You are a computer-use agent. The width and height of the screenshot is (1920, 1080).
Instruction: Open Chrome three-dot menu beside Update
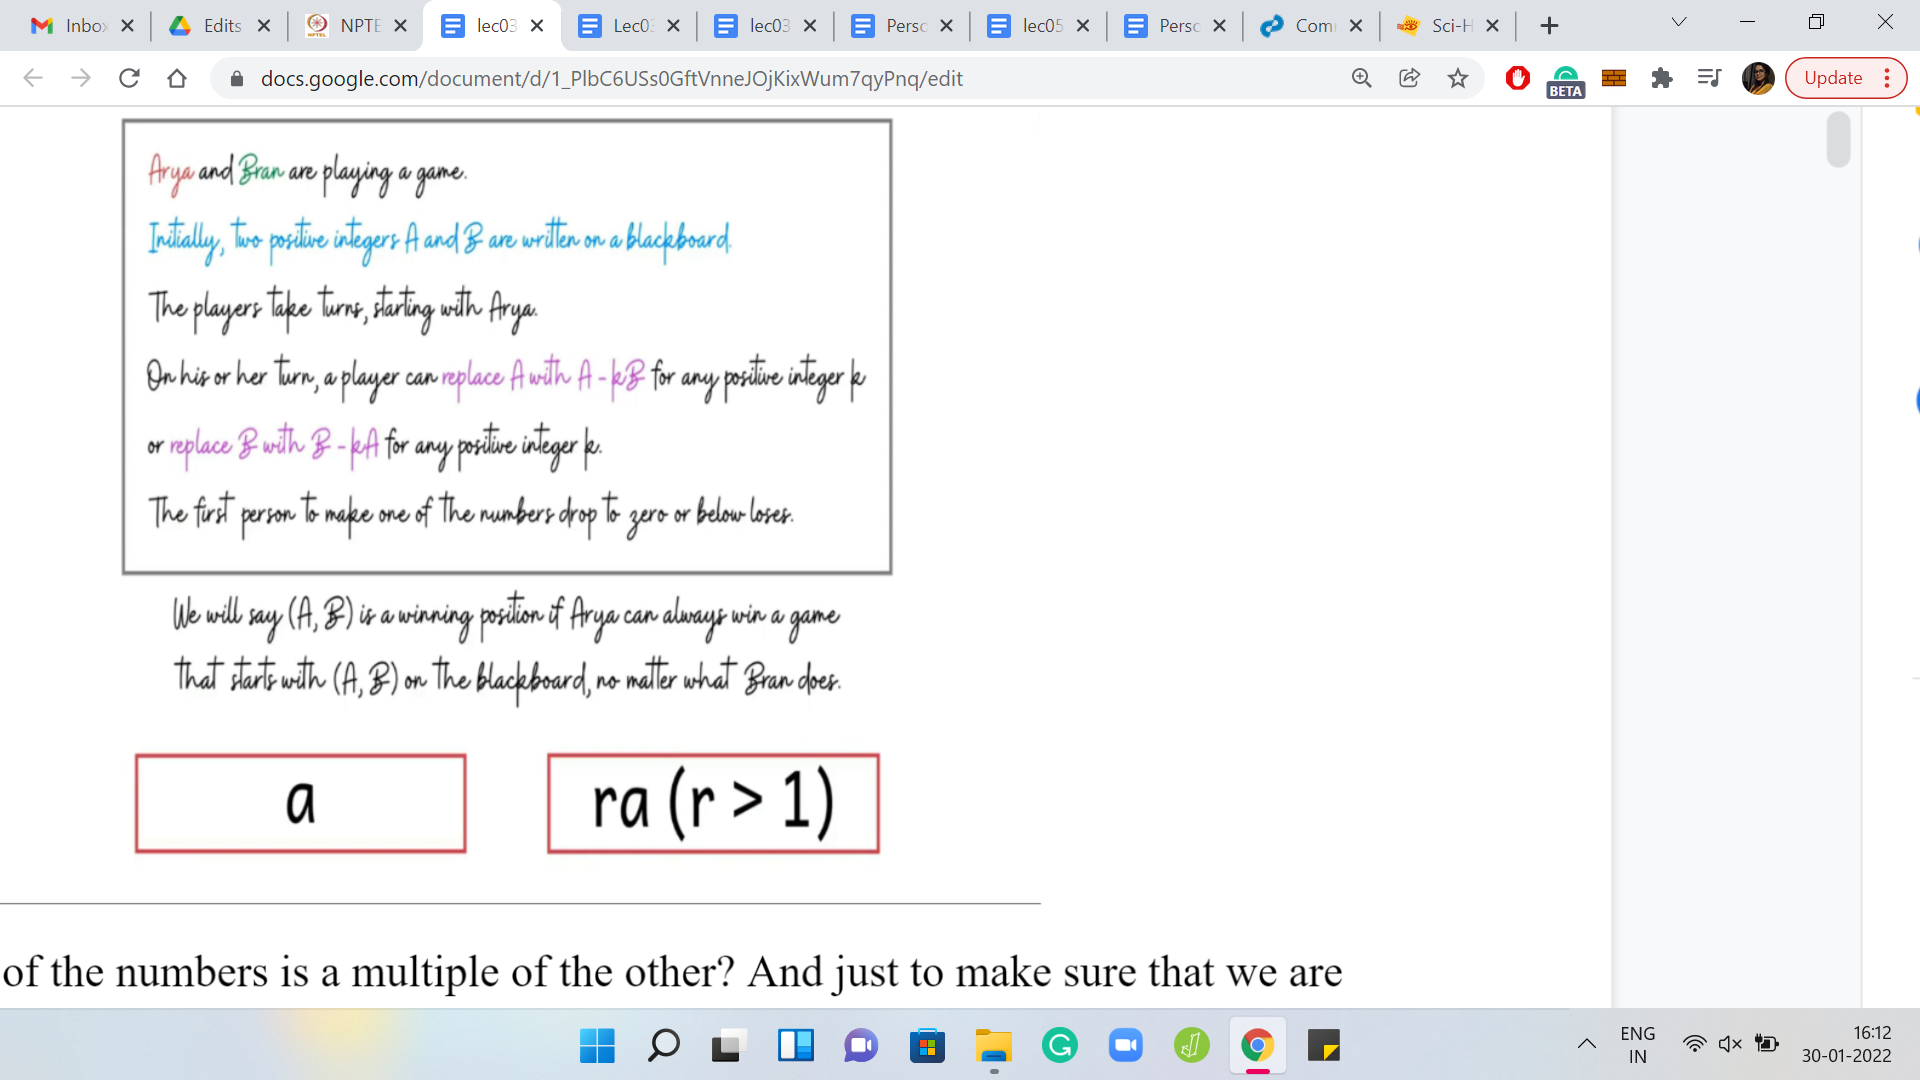1887,78
